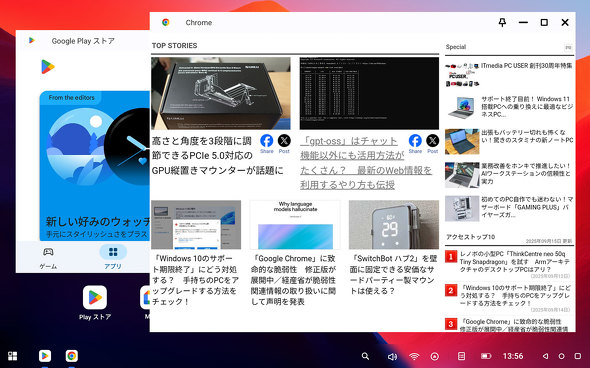This screenshot has height=368, width=590.
Task: Click the サポート終了目前！Windows 11 Special item text
Action: pyautogui.click(x=527, y=107)
